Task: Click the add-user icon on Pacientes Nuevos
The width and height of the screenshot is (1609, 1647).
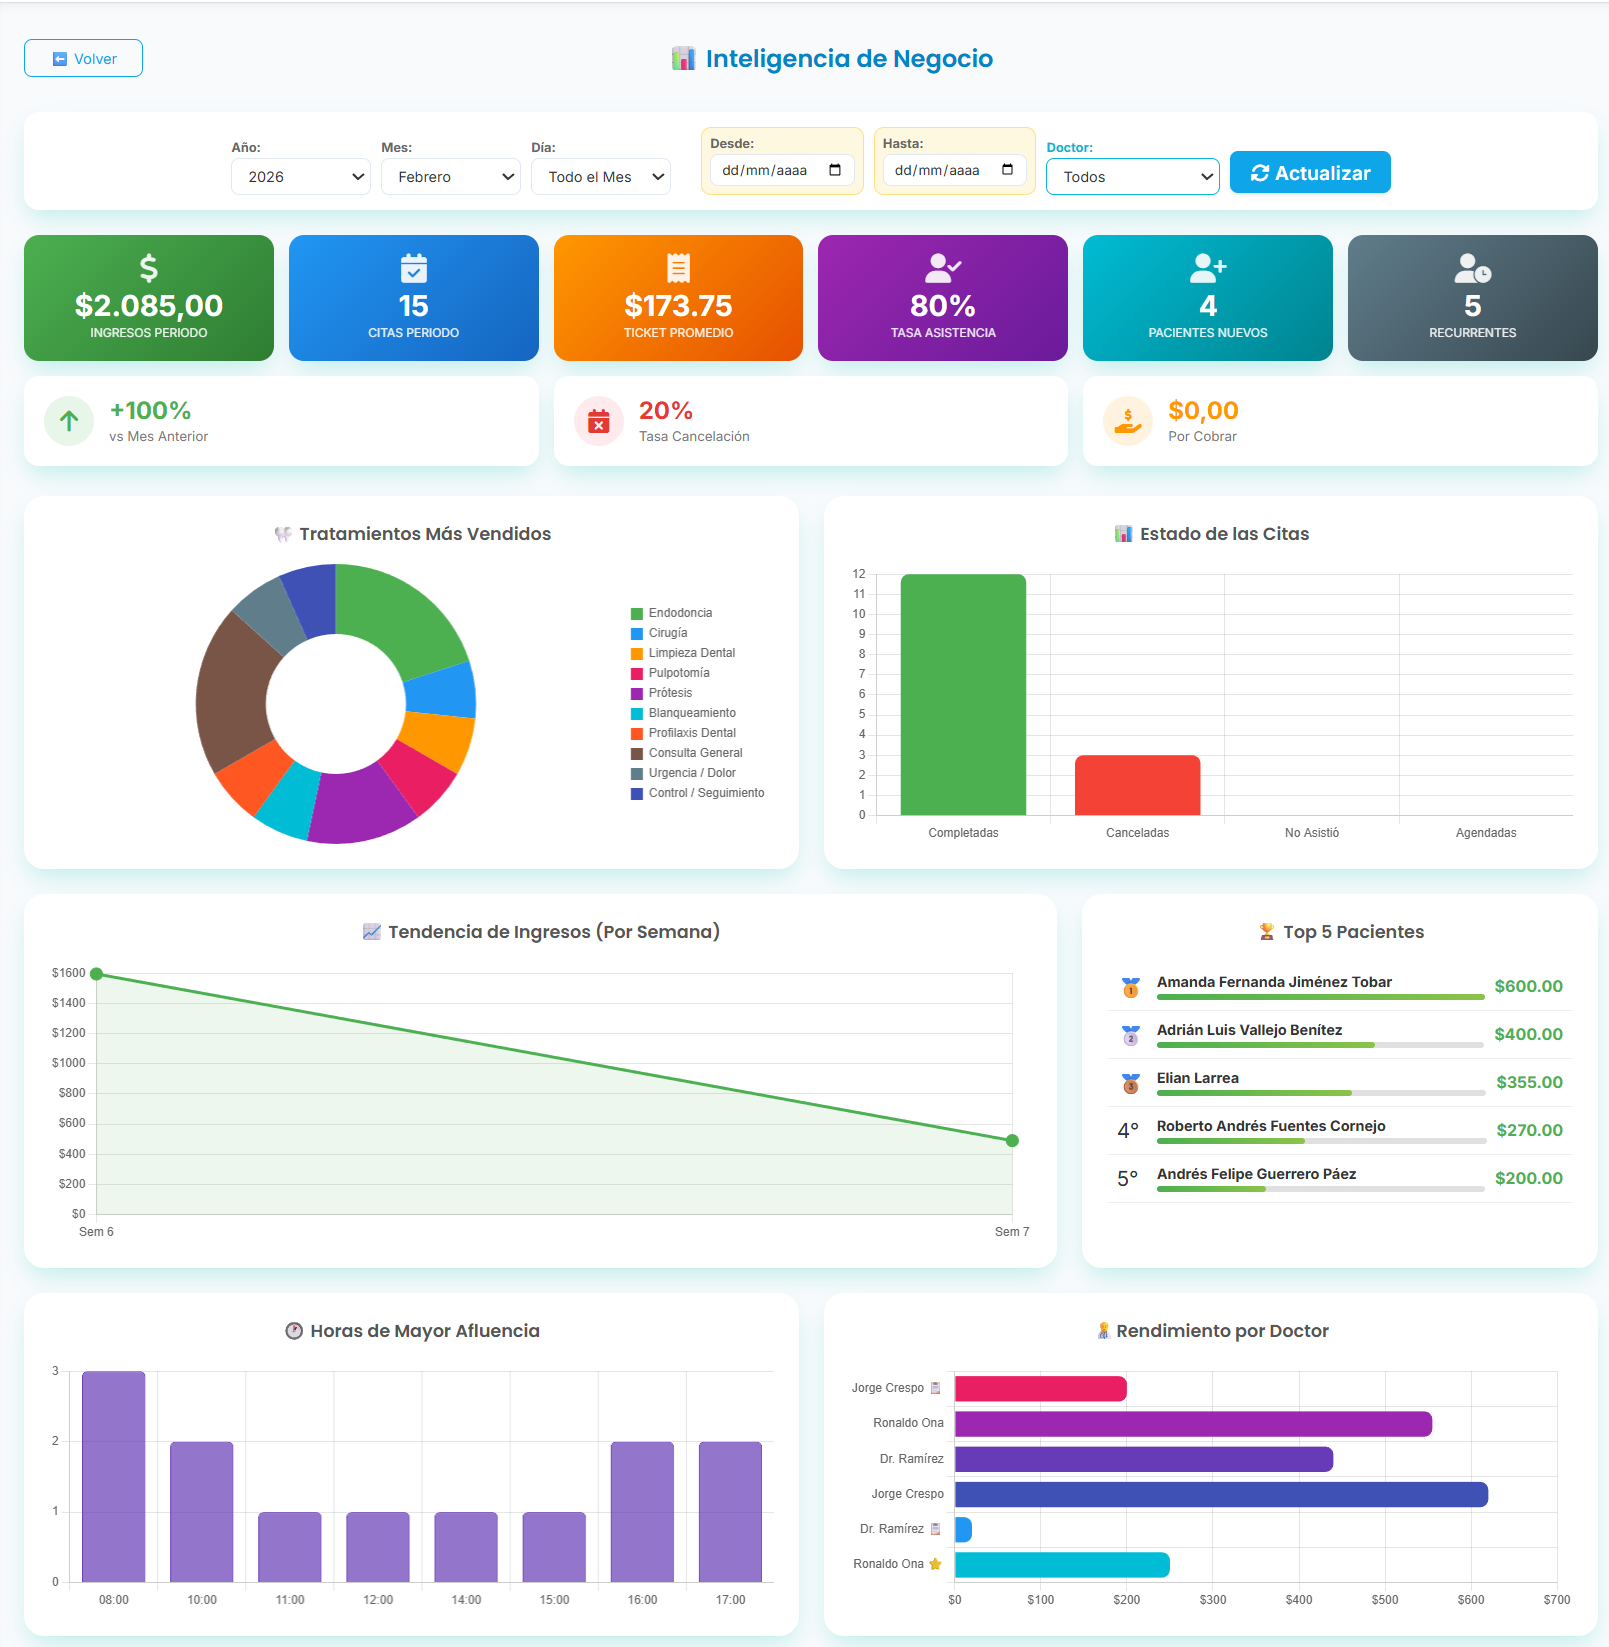Action: pos(1207,268)
